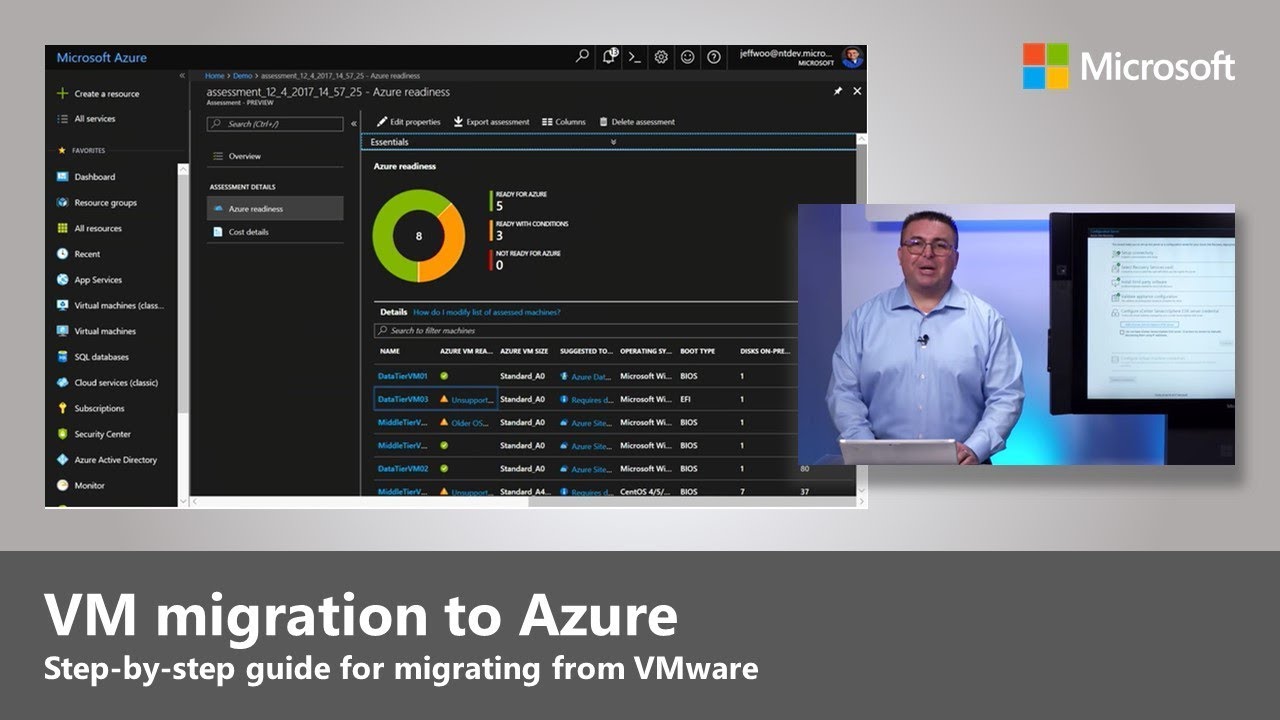The height and width of the screenshot is (720, 1280).
Task: Click the Azure Active Directory icon
Action: tap(63, 460)
